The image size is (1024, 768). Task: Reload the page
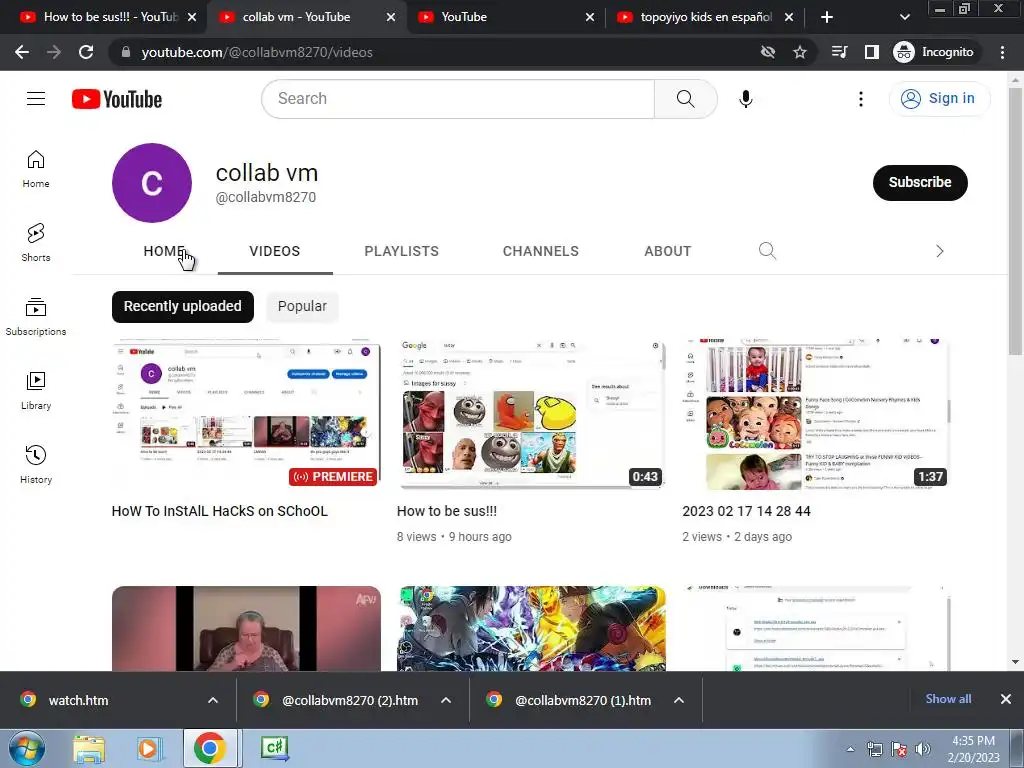click(86, 52)
